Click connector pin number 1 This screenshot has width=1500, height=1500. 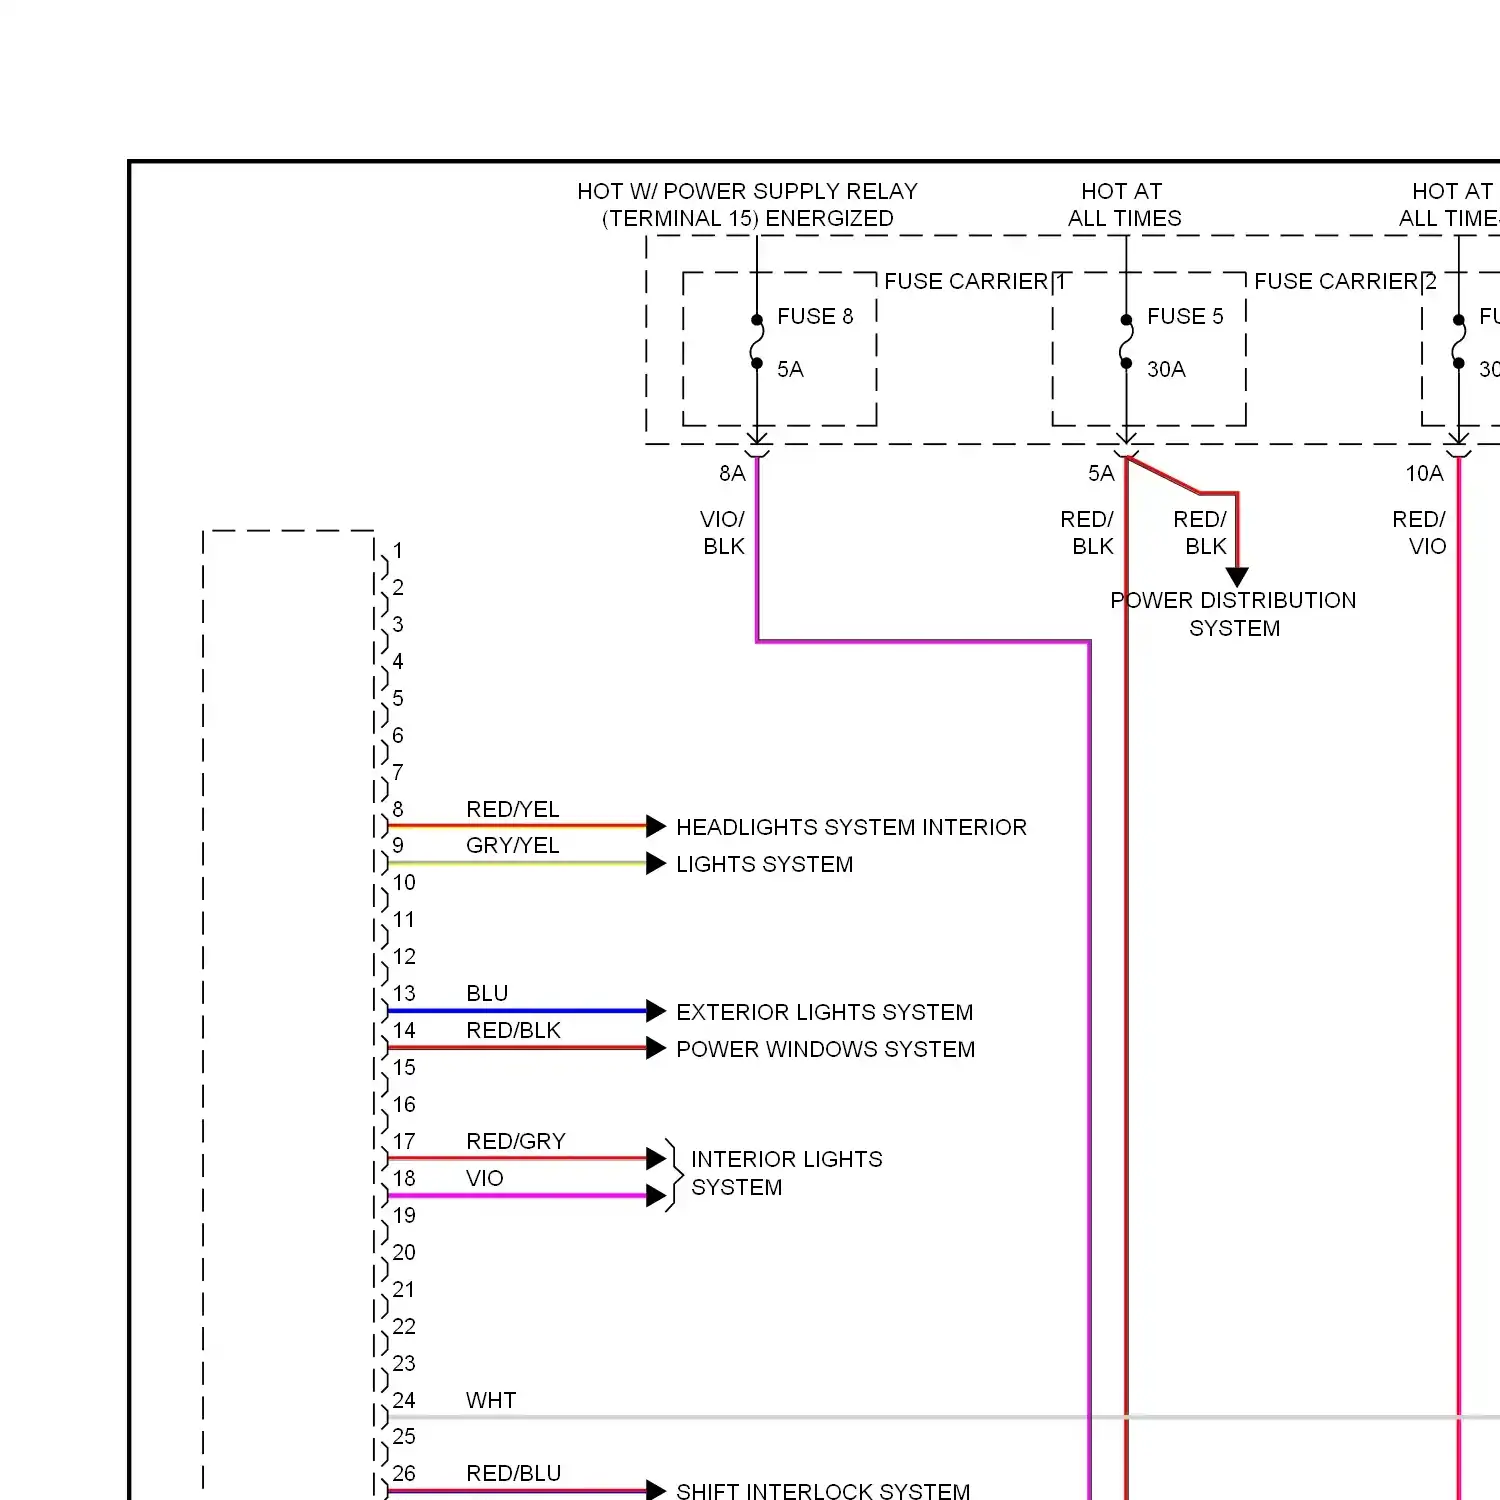(398, 550)
